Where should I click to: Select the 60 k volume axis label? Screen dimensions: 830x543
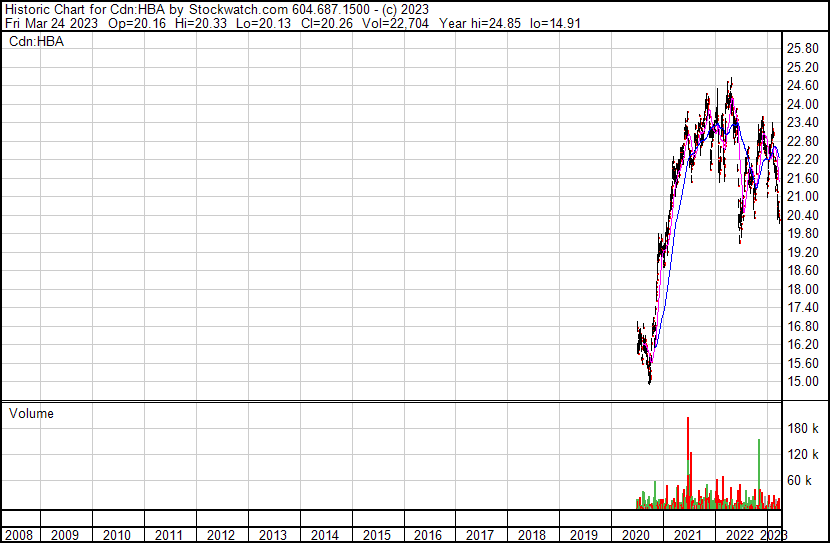[x=800, y=480]
